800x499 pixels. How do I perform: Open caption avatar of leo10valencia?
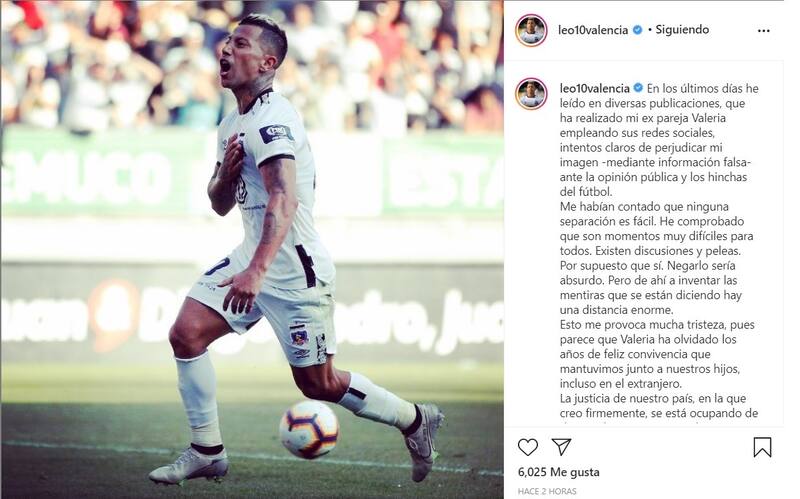click(x=531, y=94)
